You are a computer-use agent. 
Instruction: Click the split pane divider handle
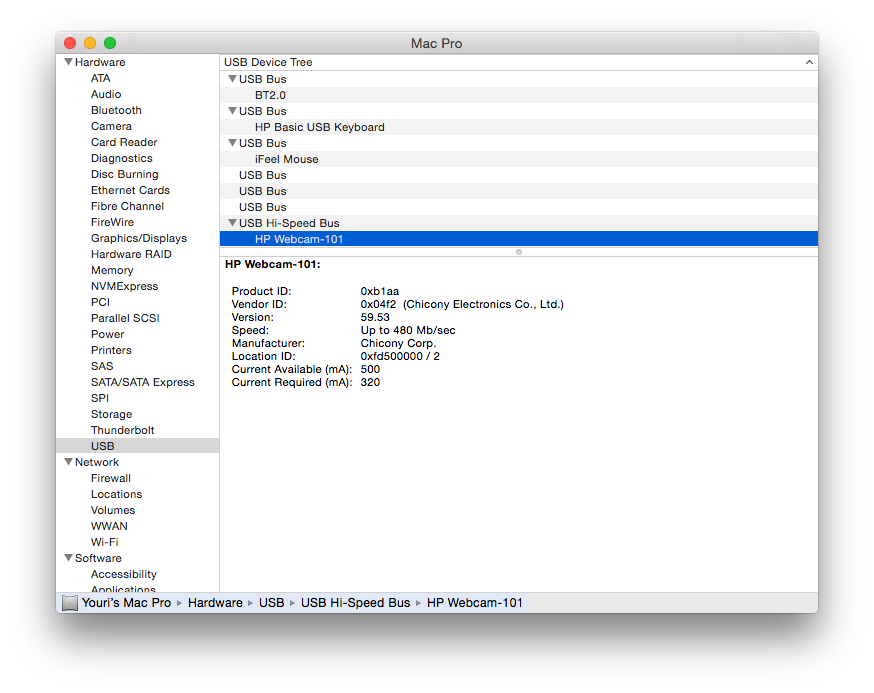pyautogui.click(x=518, y=252)
